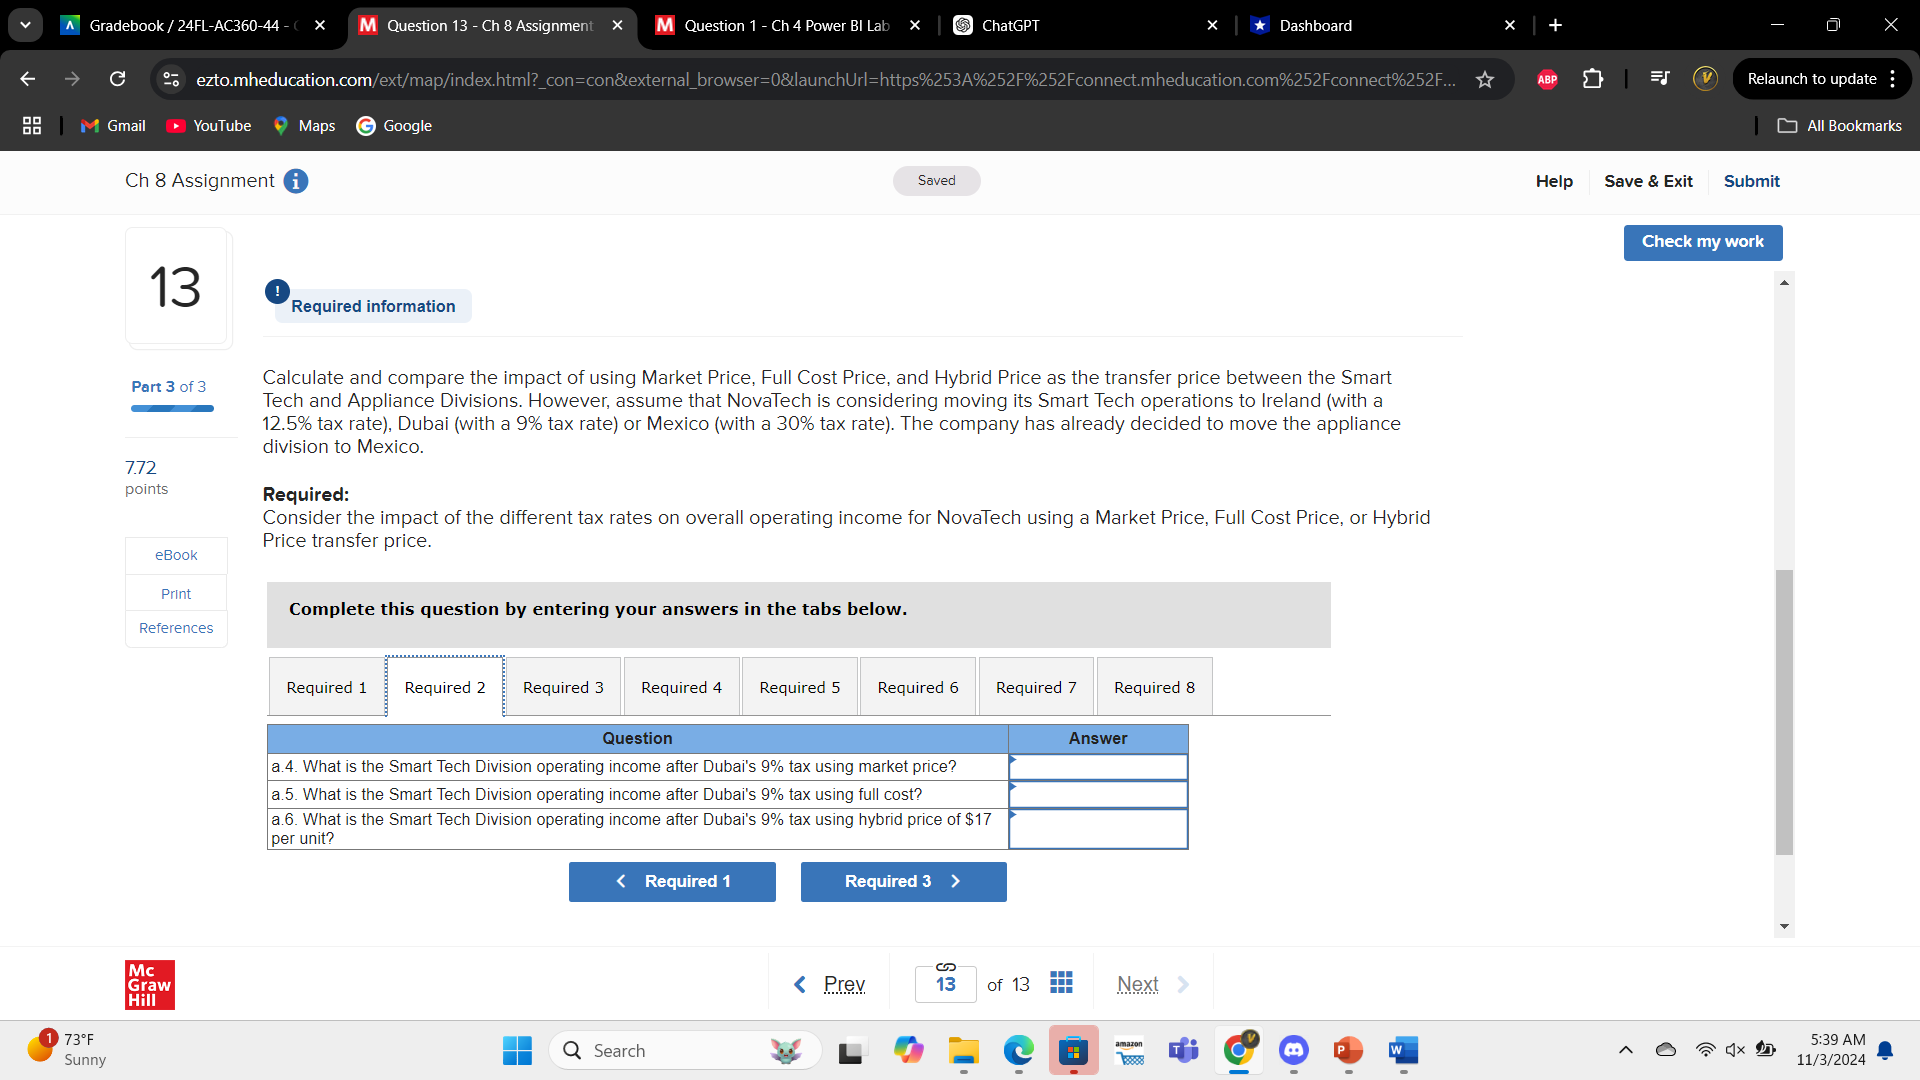This screenshot has width=1920, height=1080.
Task: Switch to the Required 5 tab
Action: [x=799, y=687]
